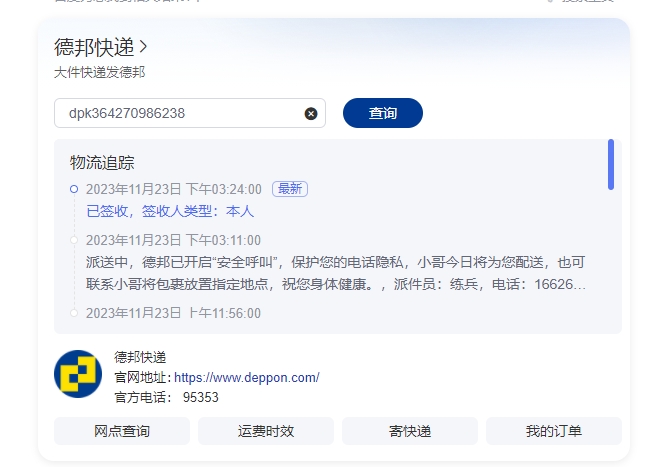Click the 派送中 delivery message text
This screenshot has width=651, height=467.
click(336, 273)
